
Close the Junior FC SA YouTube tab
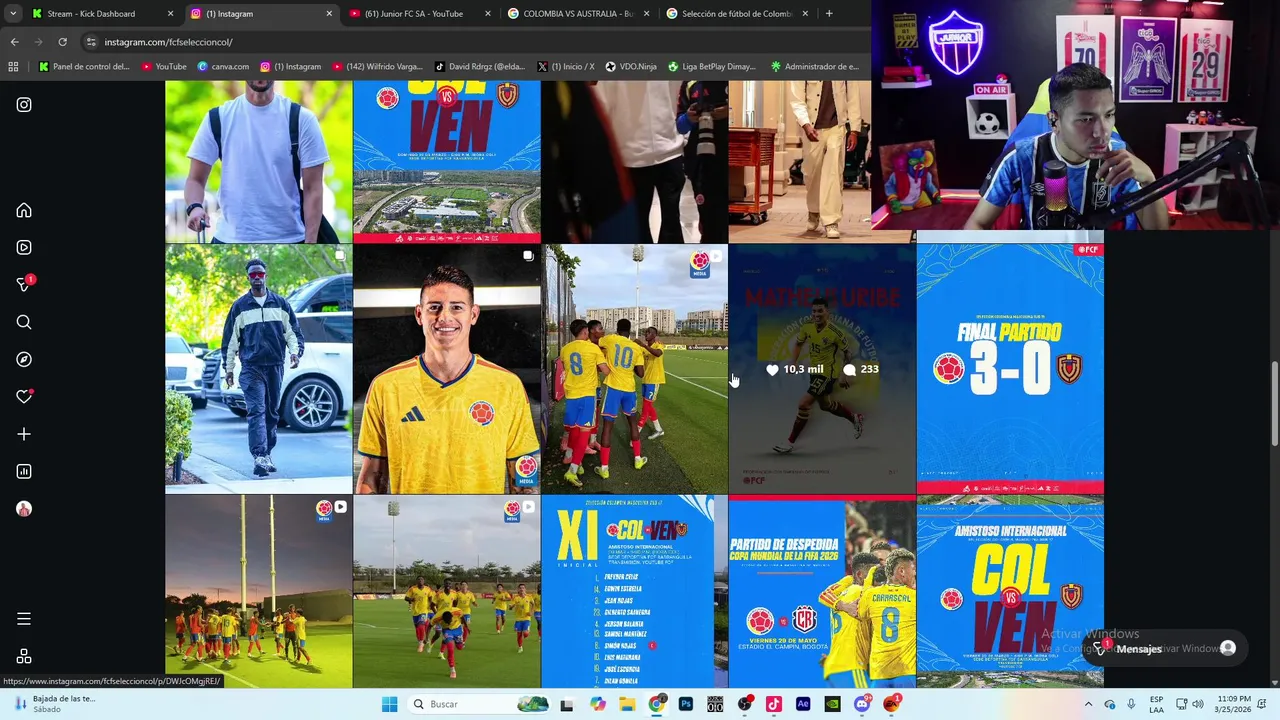pos(488,14)
